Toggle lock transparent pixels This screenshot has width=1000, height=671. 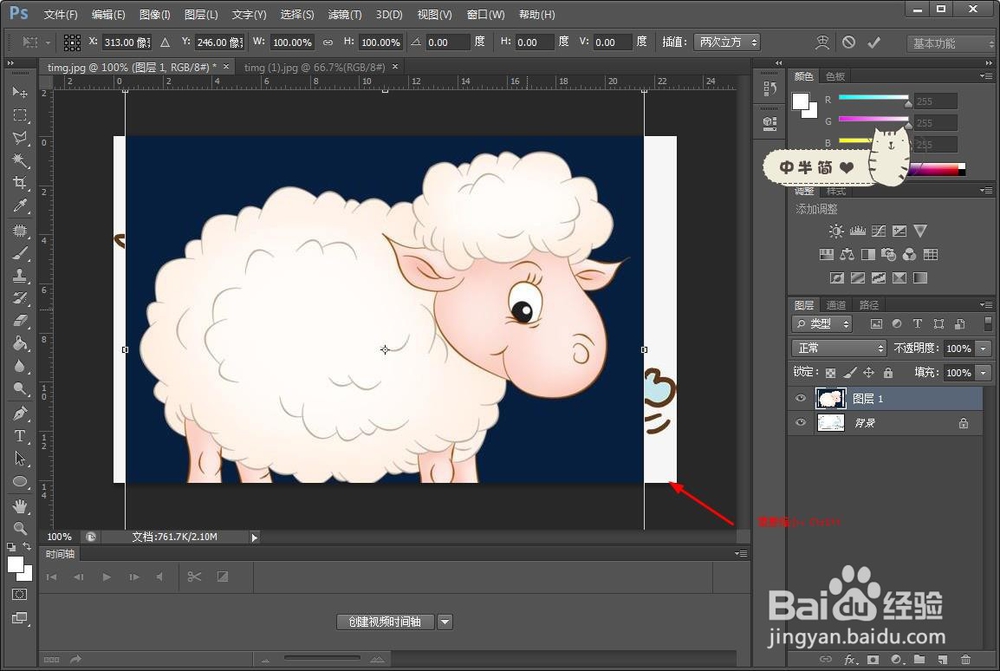tap(830, 372)
